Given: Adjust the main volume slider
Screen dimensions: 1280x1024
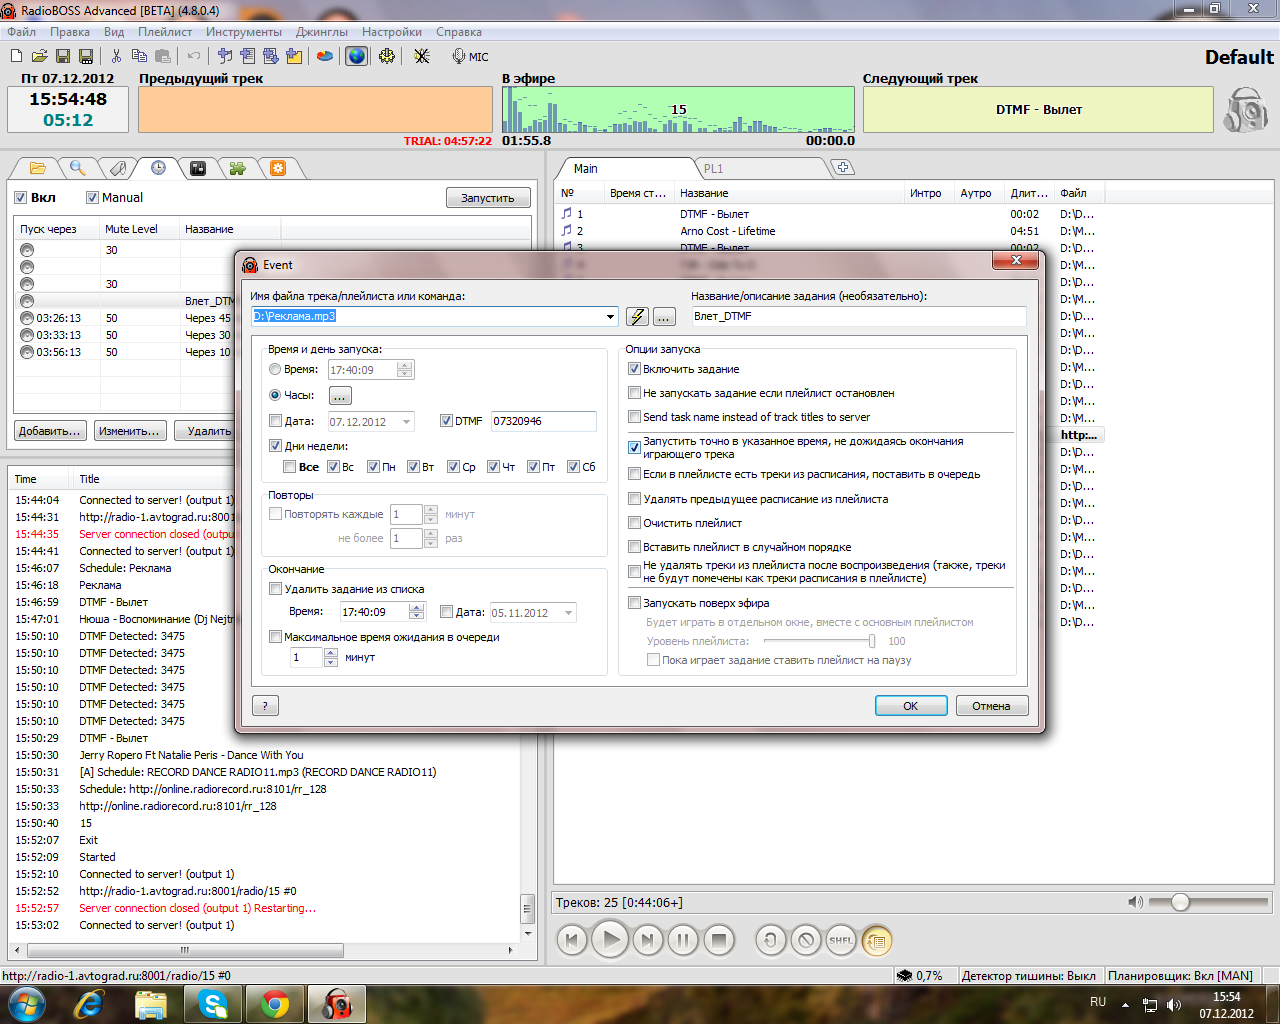Looking at the screenshot, I should click(1180, 902).
